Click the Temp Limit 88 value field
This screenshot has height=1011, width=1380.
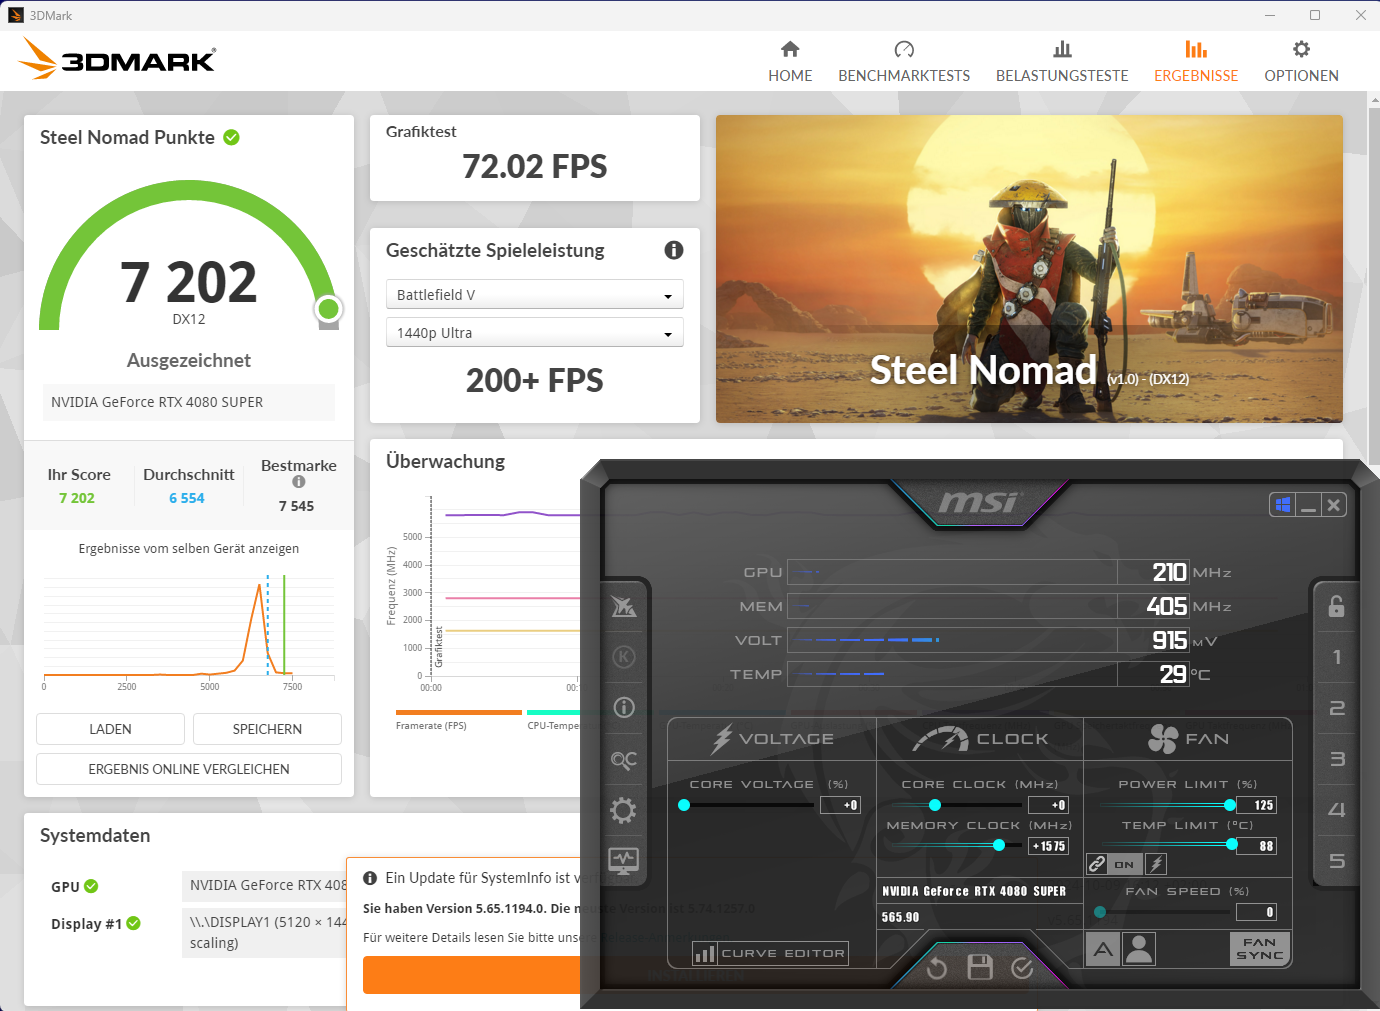coord(1257,846)
